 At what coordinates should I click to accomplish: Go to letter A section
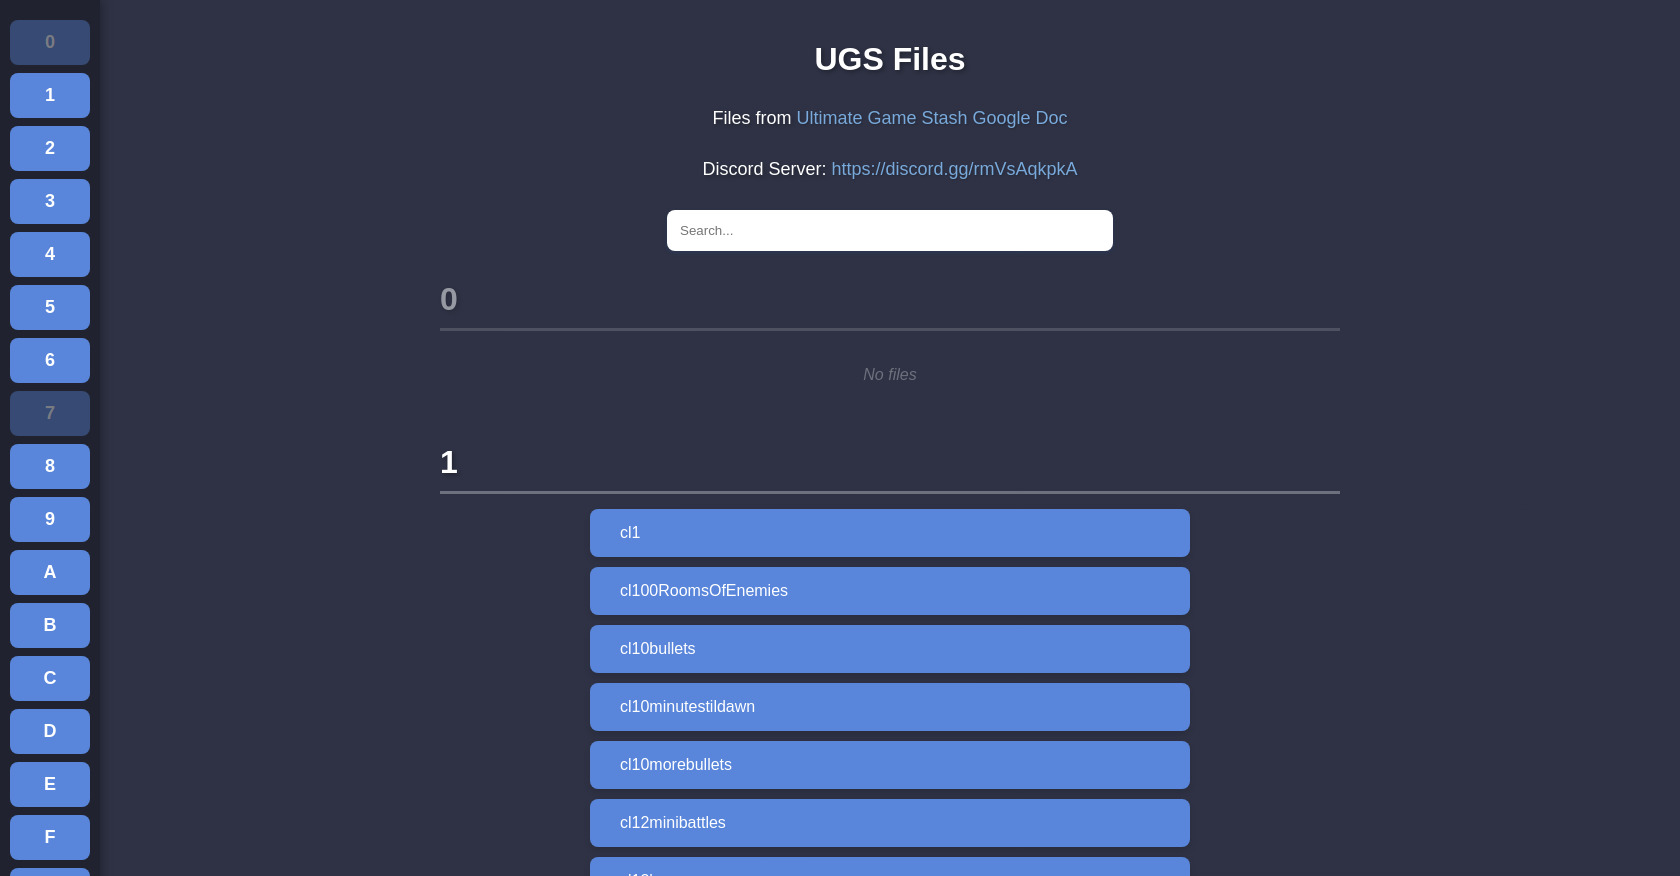[x=50, y=572]
